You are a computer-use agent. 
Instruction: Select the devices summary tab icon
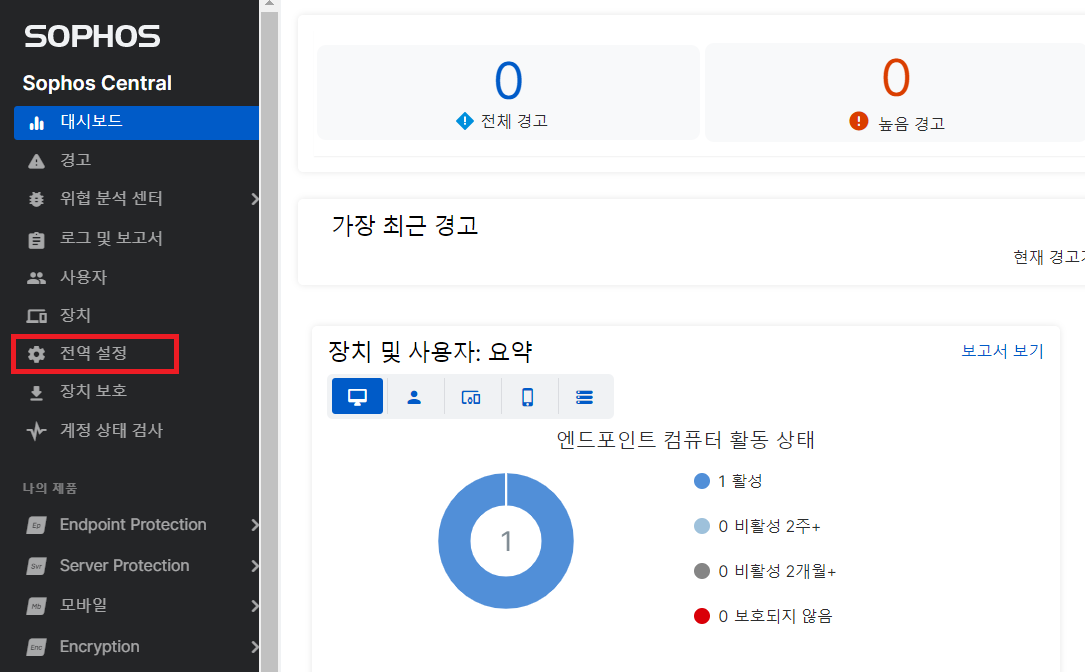pyautogui.click(x=471, y=397)
